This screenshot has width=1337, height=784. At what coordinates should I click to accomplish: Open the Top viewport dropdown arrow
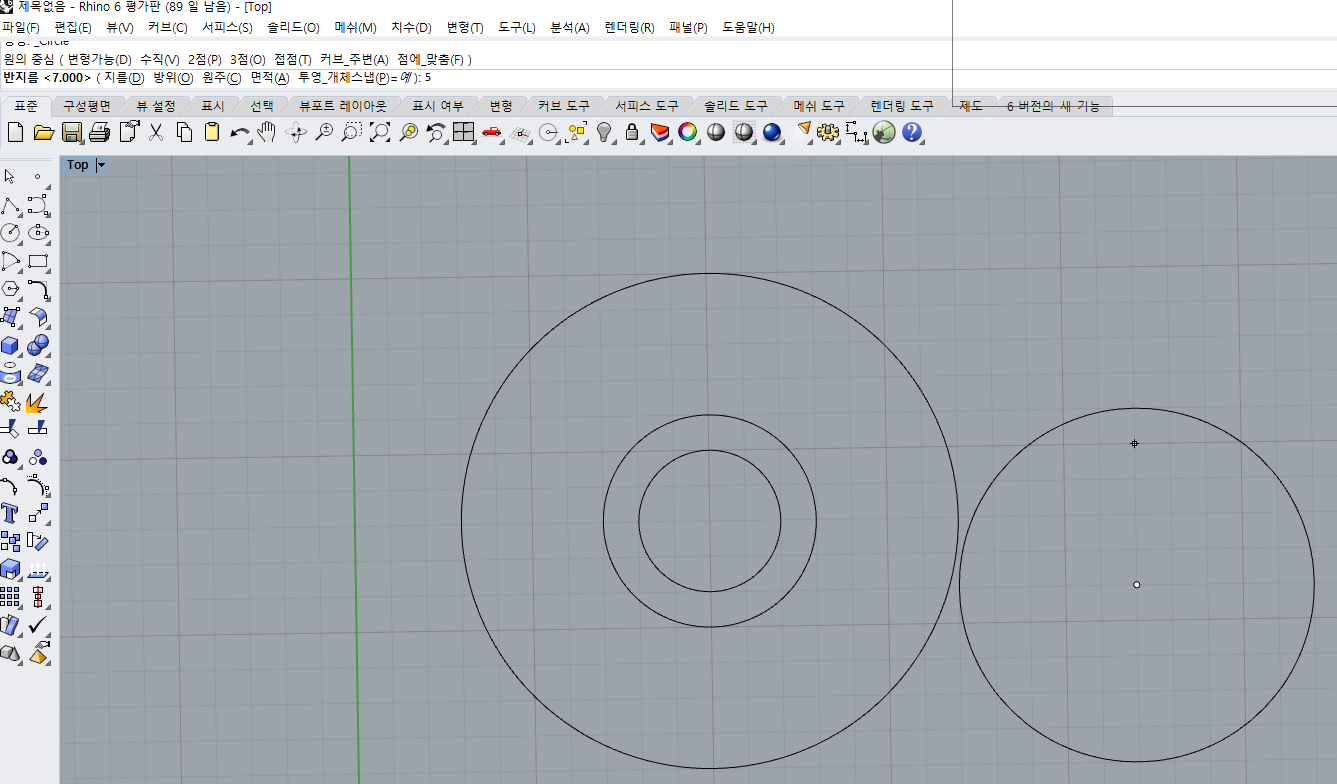point(101,165)
